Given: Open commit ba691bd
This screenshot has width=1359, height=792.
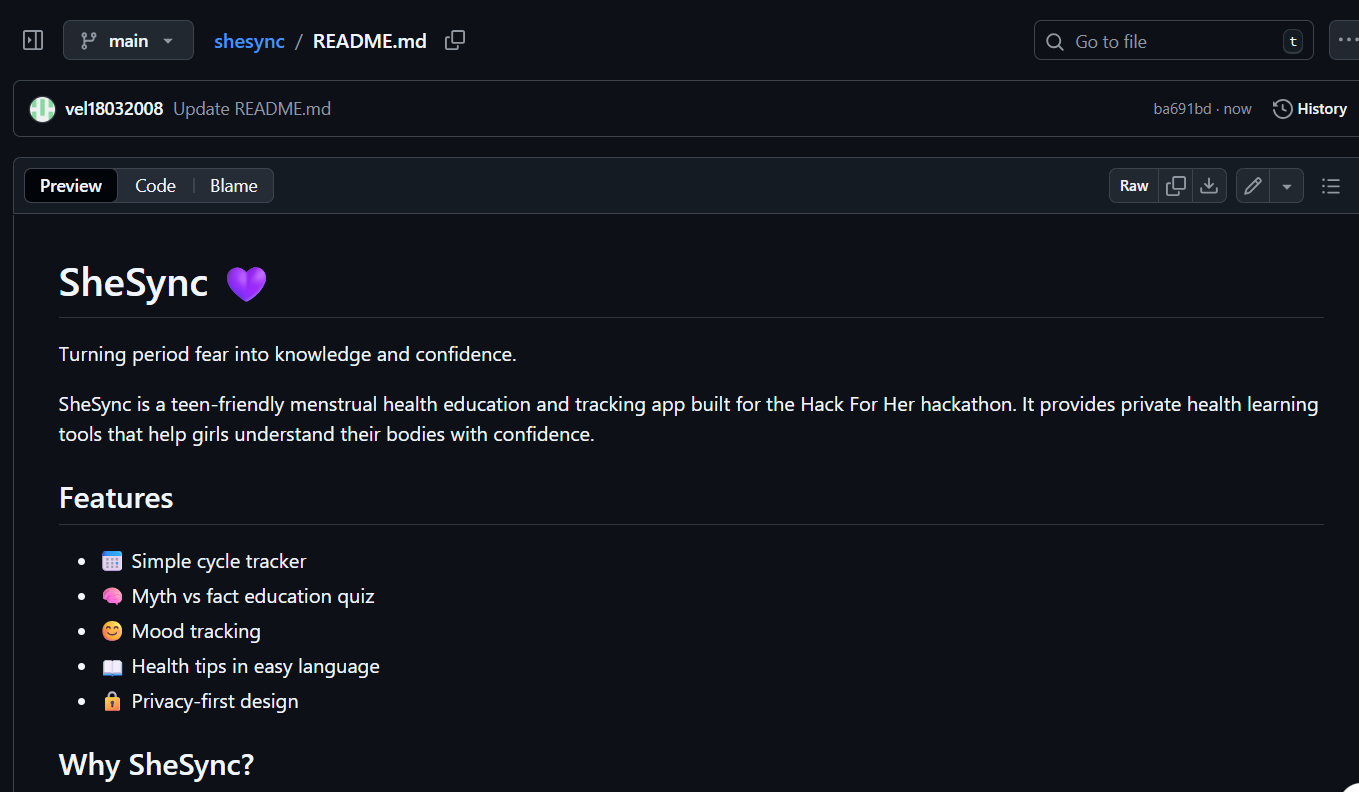Looking at the screenshot, I should (1182, 109).
